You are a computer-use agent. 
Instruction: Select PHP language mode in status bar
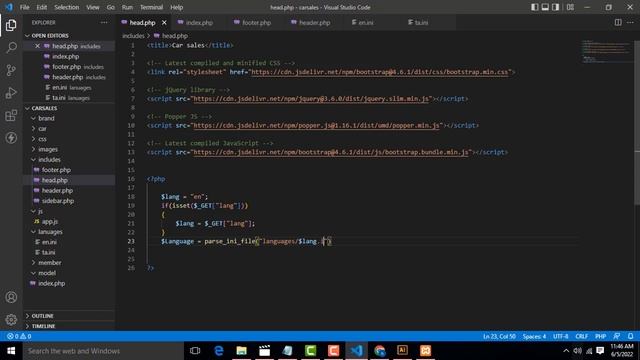(x=600, y=336)
